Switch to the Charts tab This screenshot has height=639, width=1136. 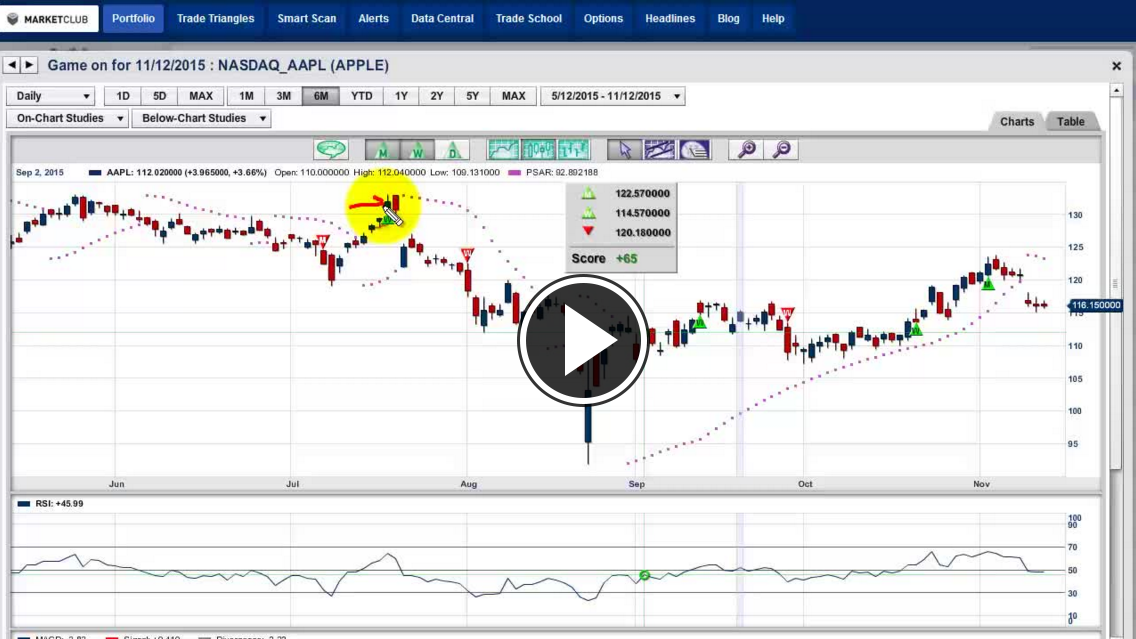(1016, 122)
